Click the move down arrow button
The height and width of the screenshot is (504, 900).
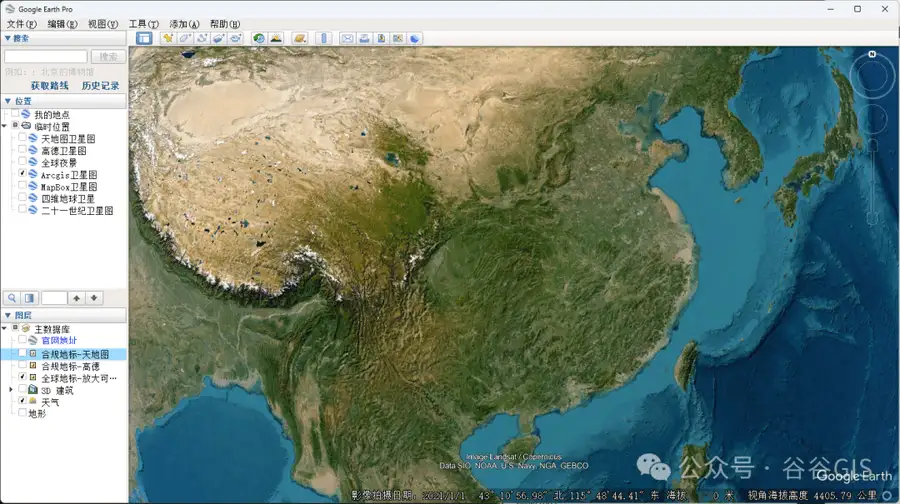94,298
